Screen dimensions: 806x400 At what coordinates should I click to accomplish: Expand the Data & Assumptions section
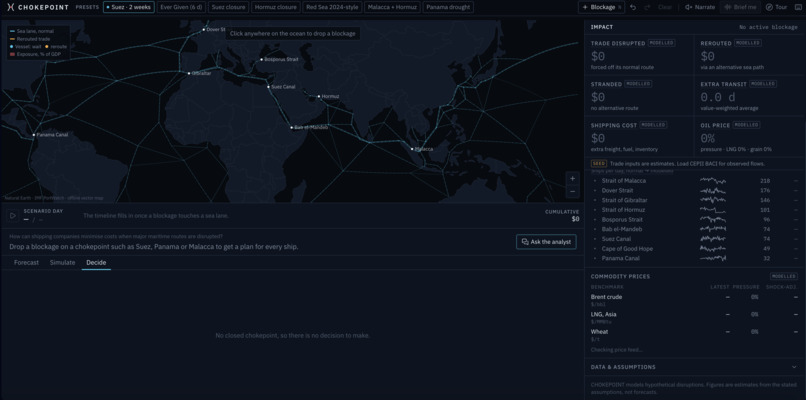pyautogui.click(x=695, y=367)
